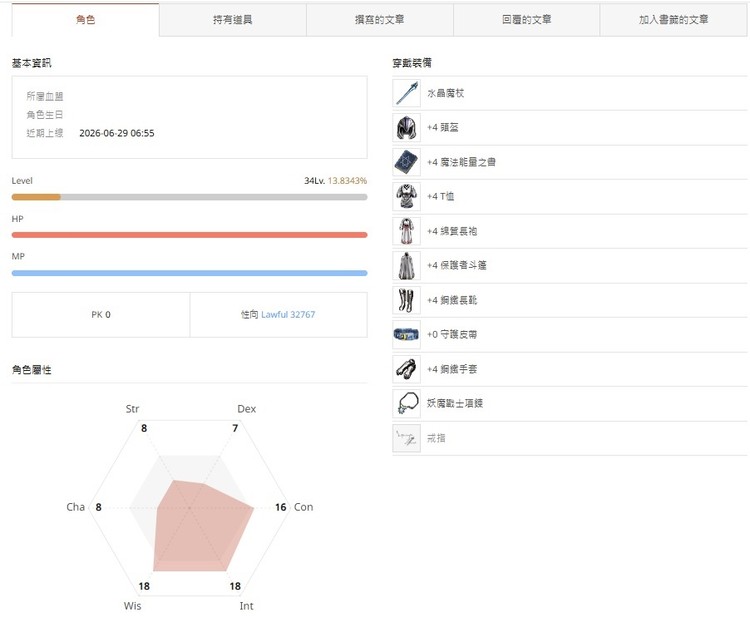750x637 pixels.
Task: Click the Dex value 7
Action: coord(235,428)
